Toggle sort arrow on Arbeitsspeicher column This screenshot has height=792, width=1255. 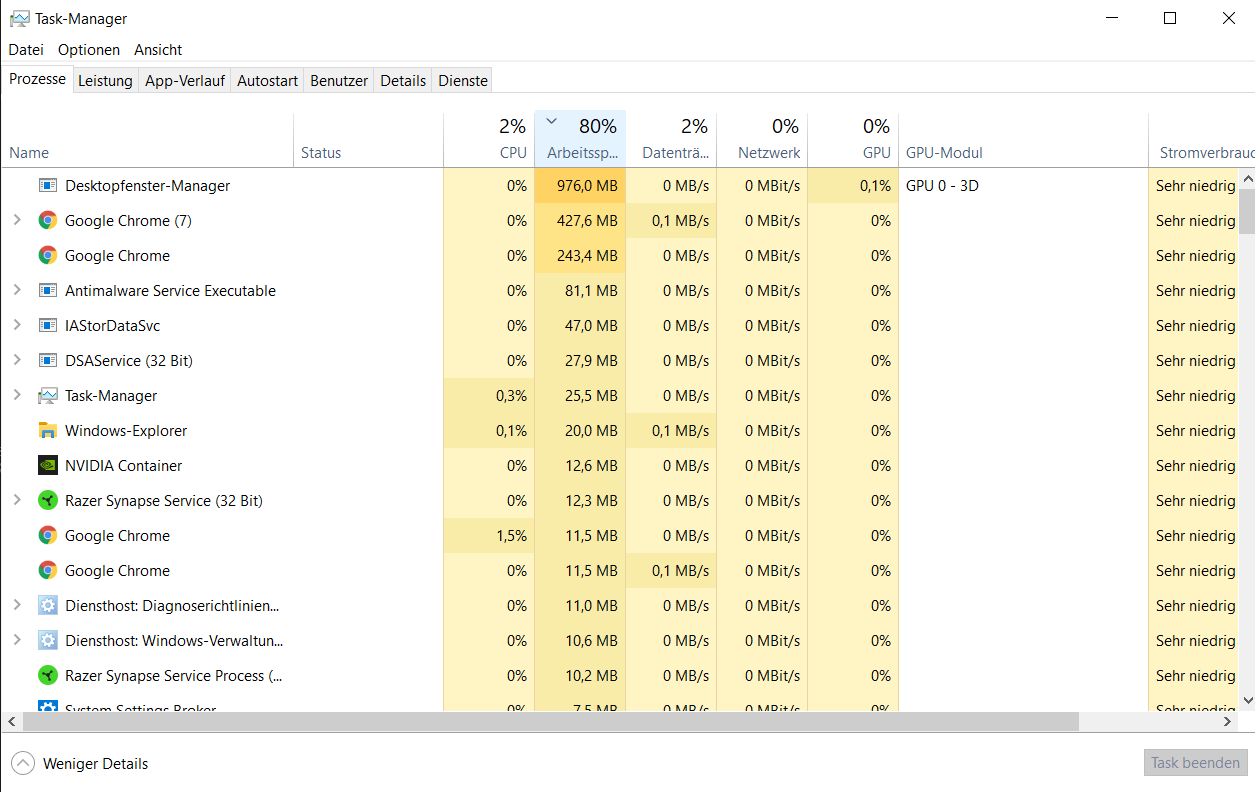[551, 121]
